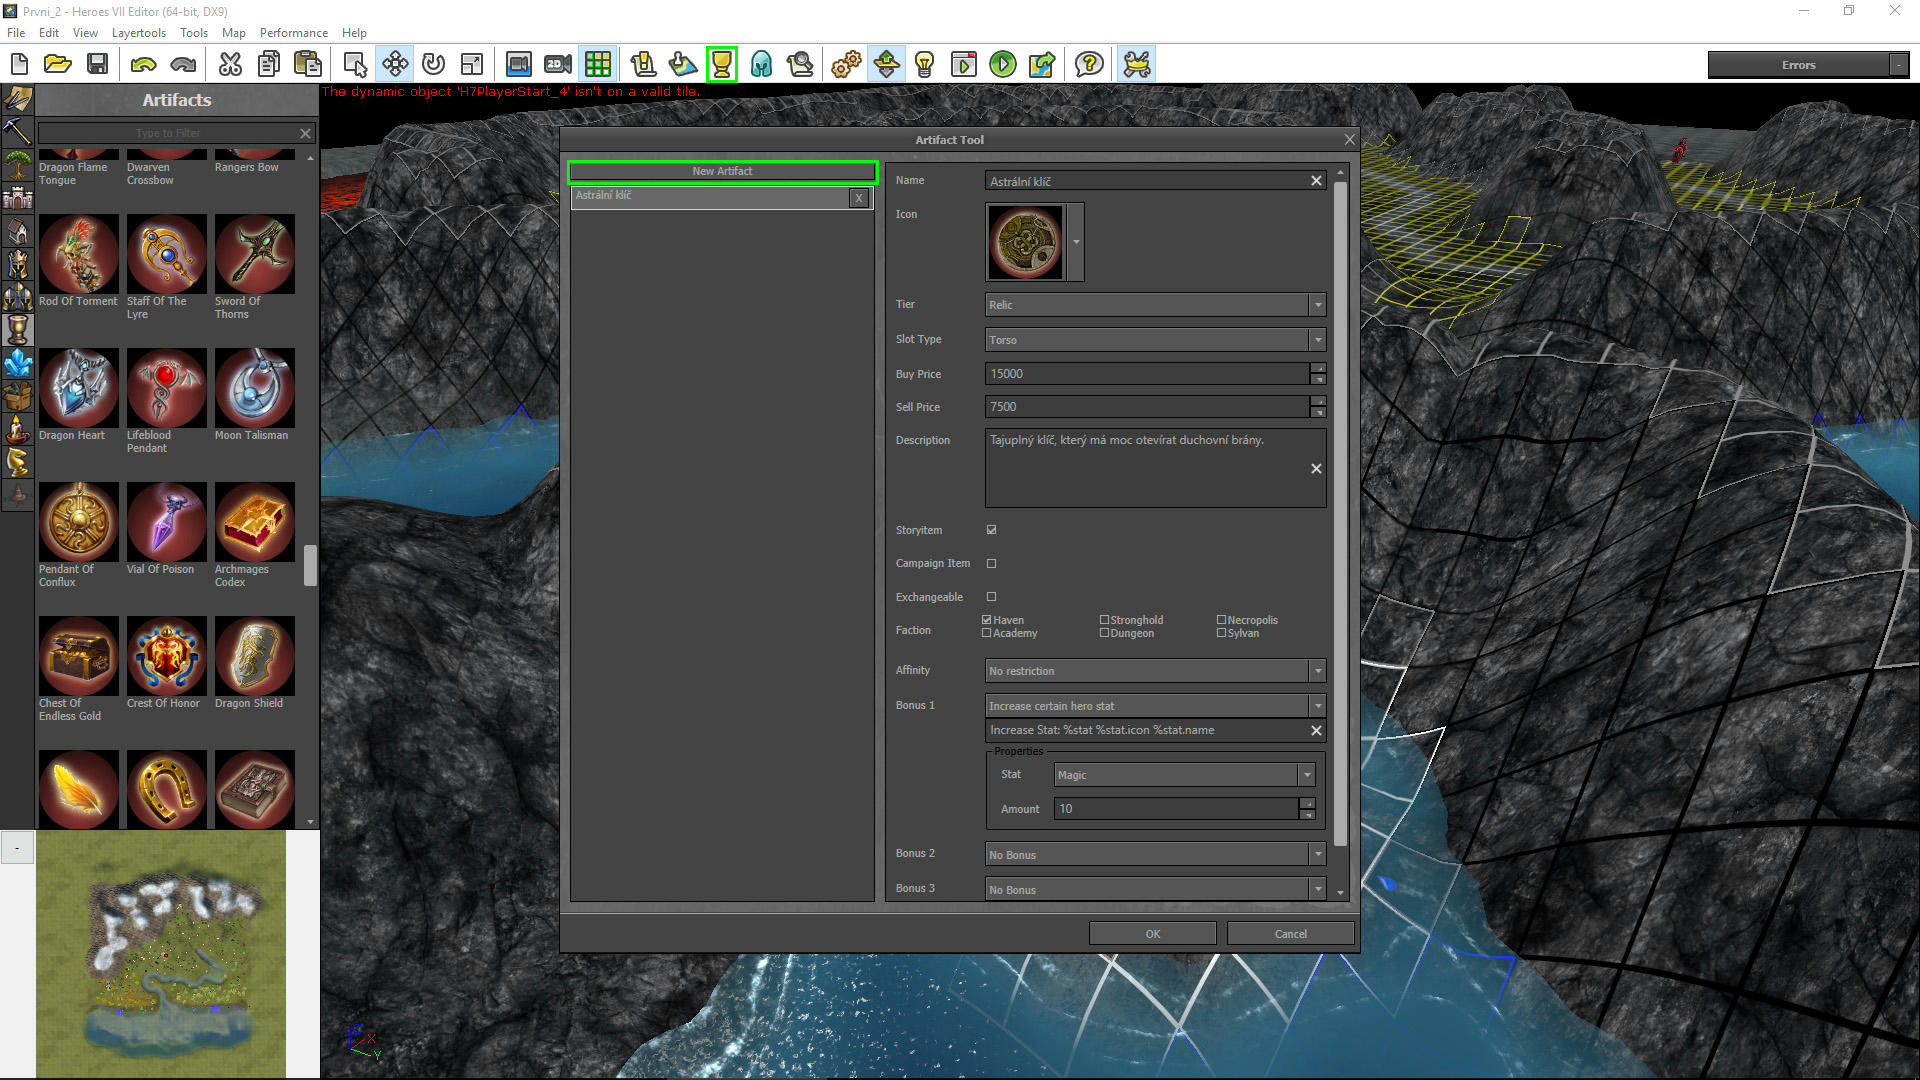This screenshot has height=1080, width=1920.
Task: Undo the last action
Action: click(x=143, y=65)
